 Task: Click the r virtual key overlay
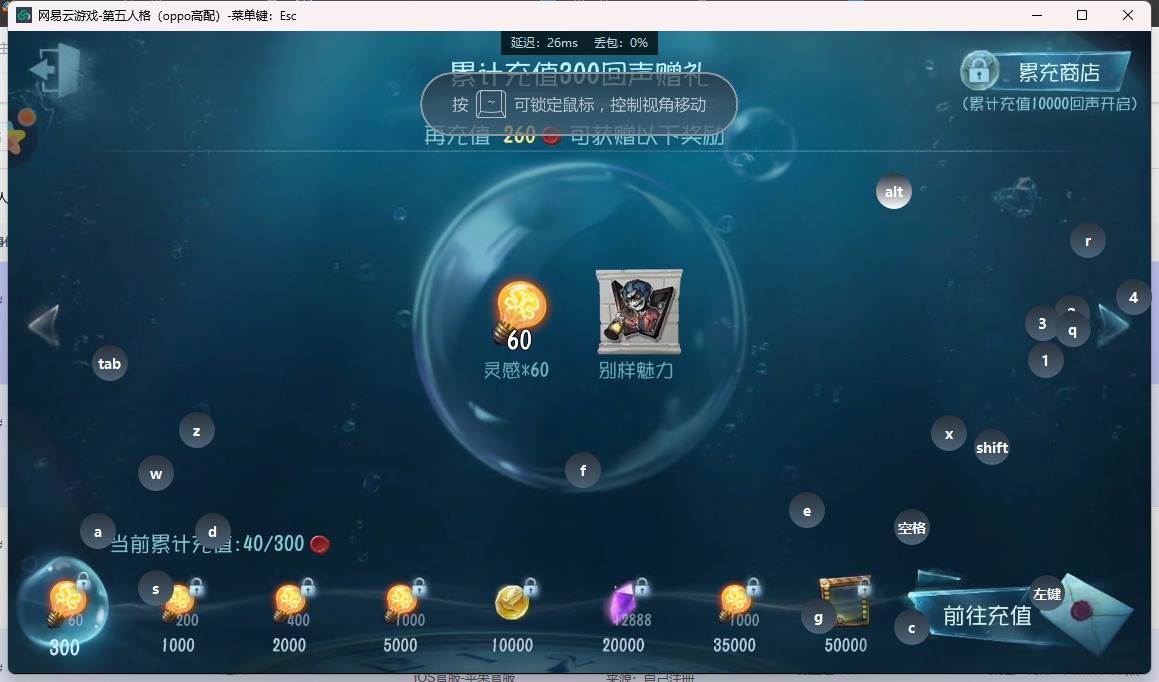point(1087,240)
